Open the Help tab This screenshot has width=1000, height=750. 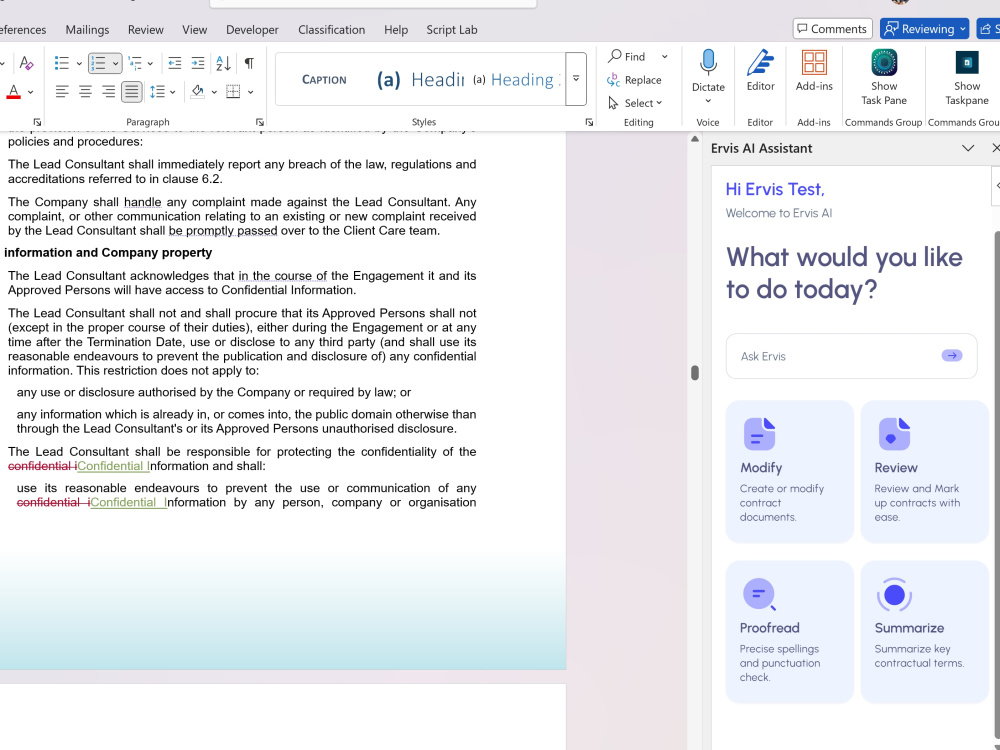coord(395,30)
